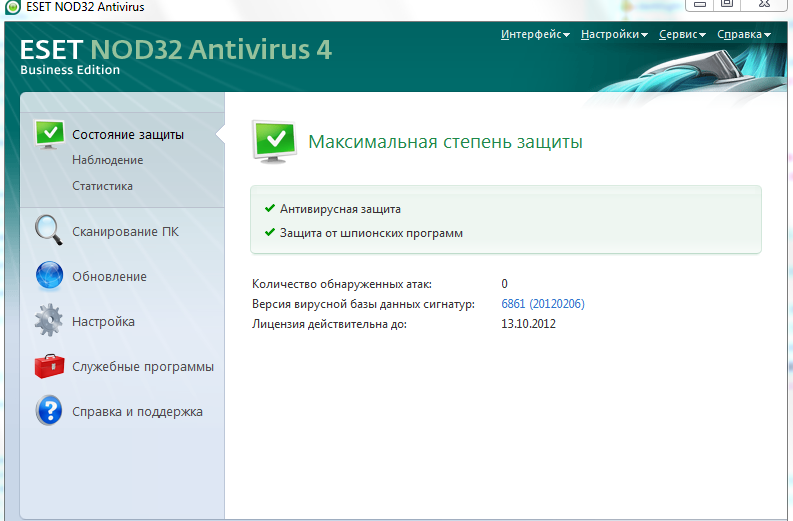Click the blue question mark help icon
The image size is (793, 521).
click(x=49, y=410)
